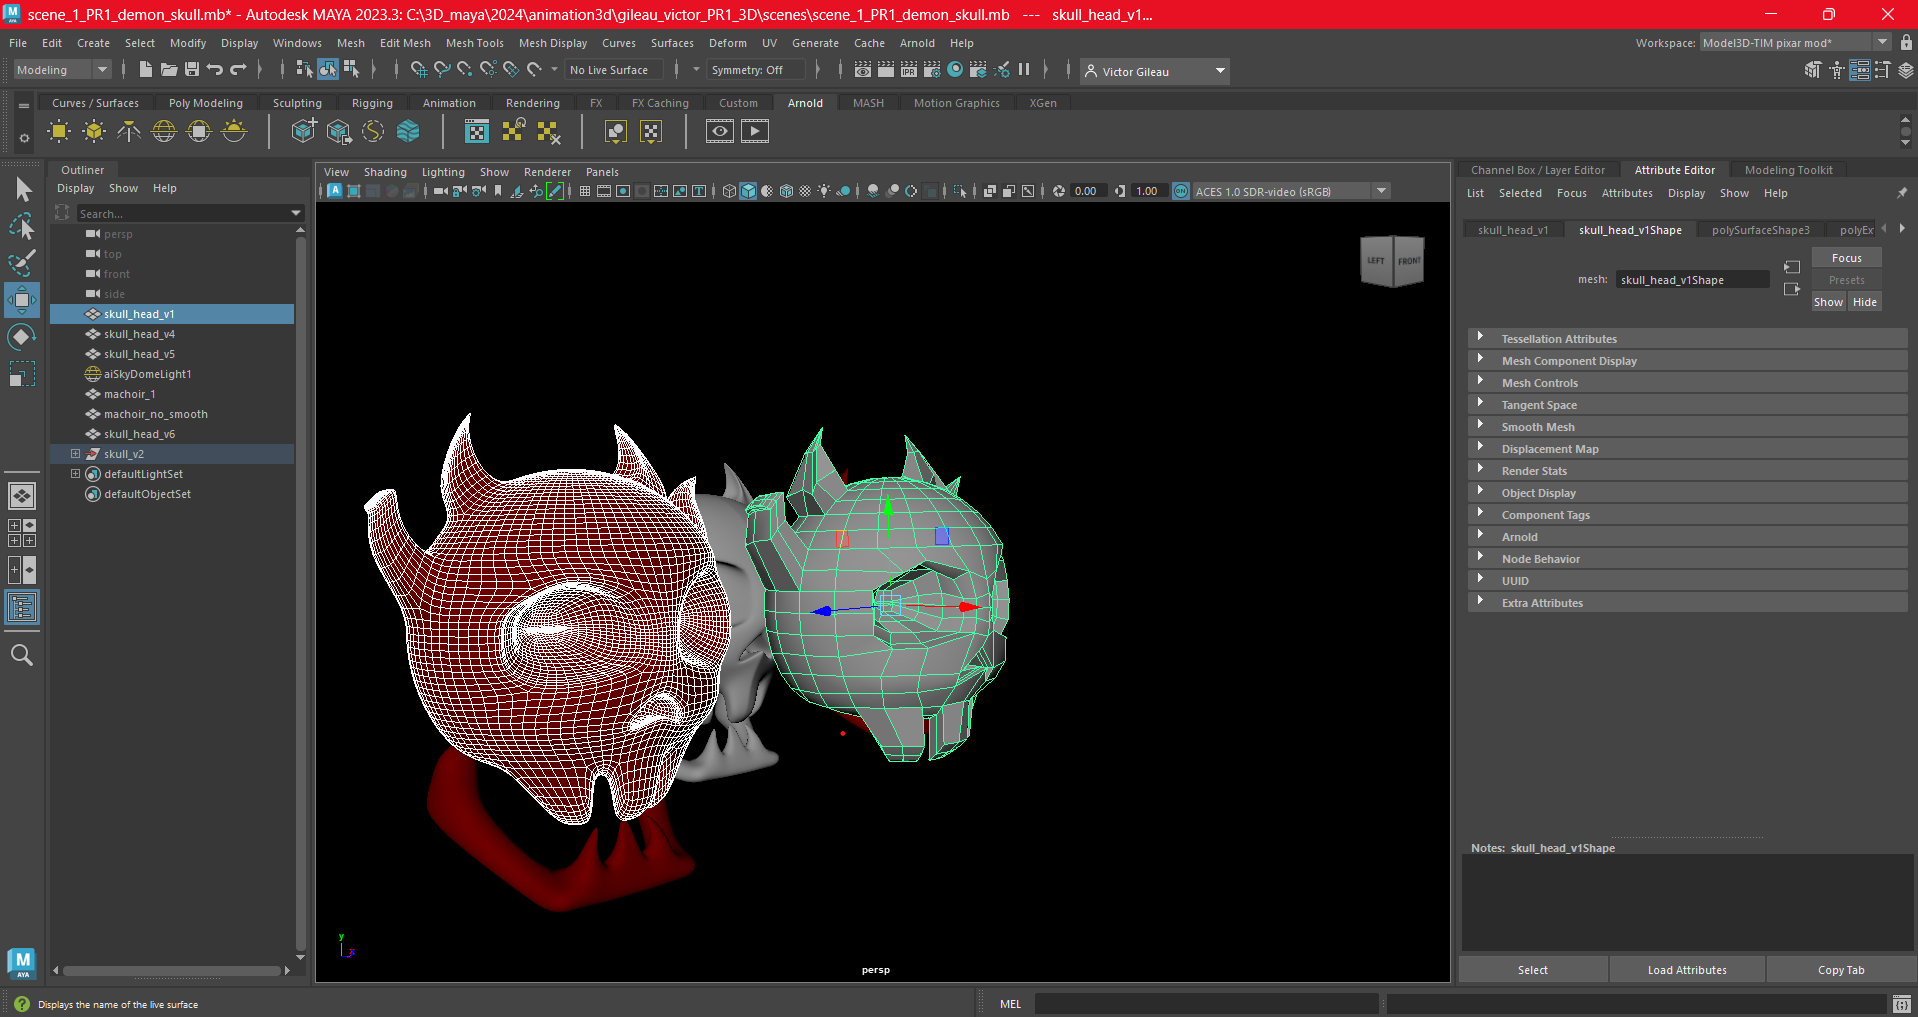
Task: Click the Save Scene disk icon
Action: (x=192, y=69)
